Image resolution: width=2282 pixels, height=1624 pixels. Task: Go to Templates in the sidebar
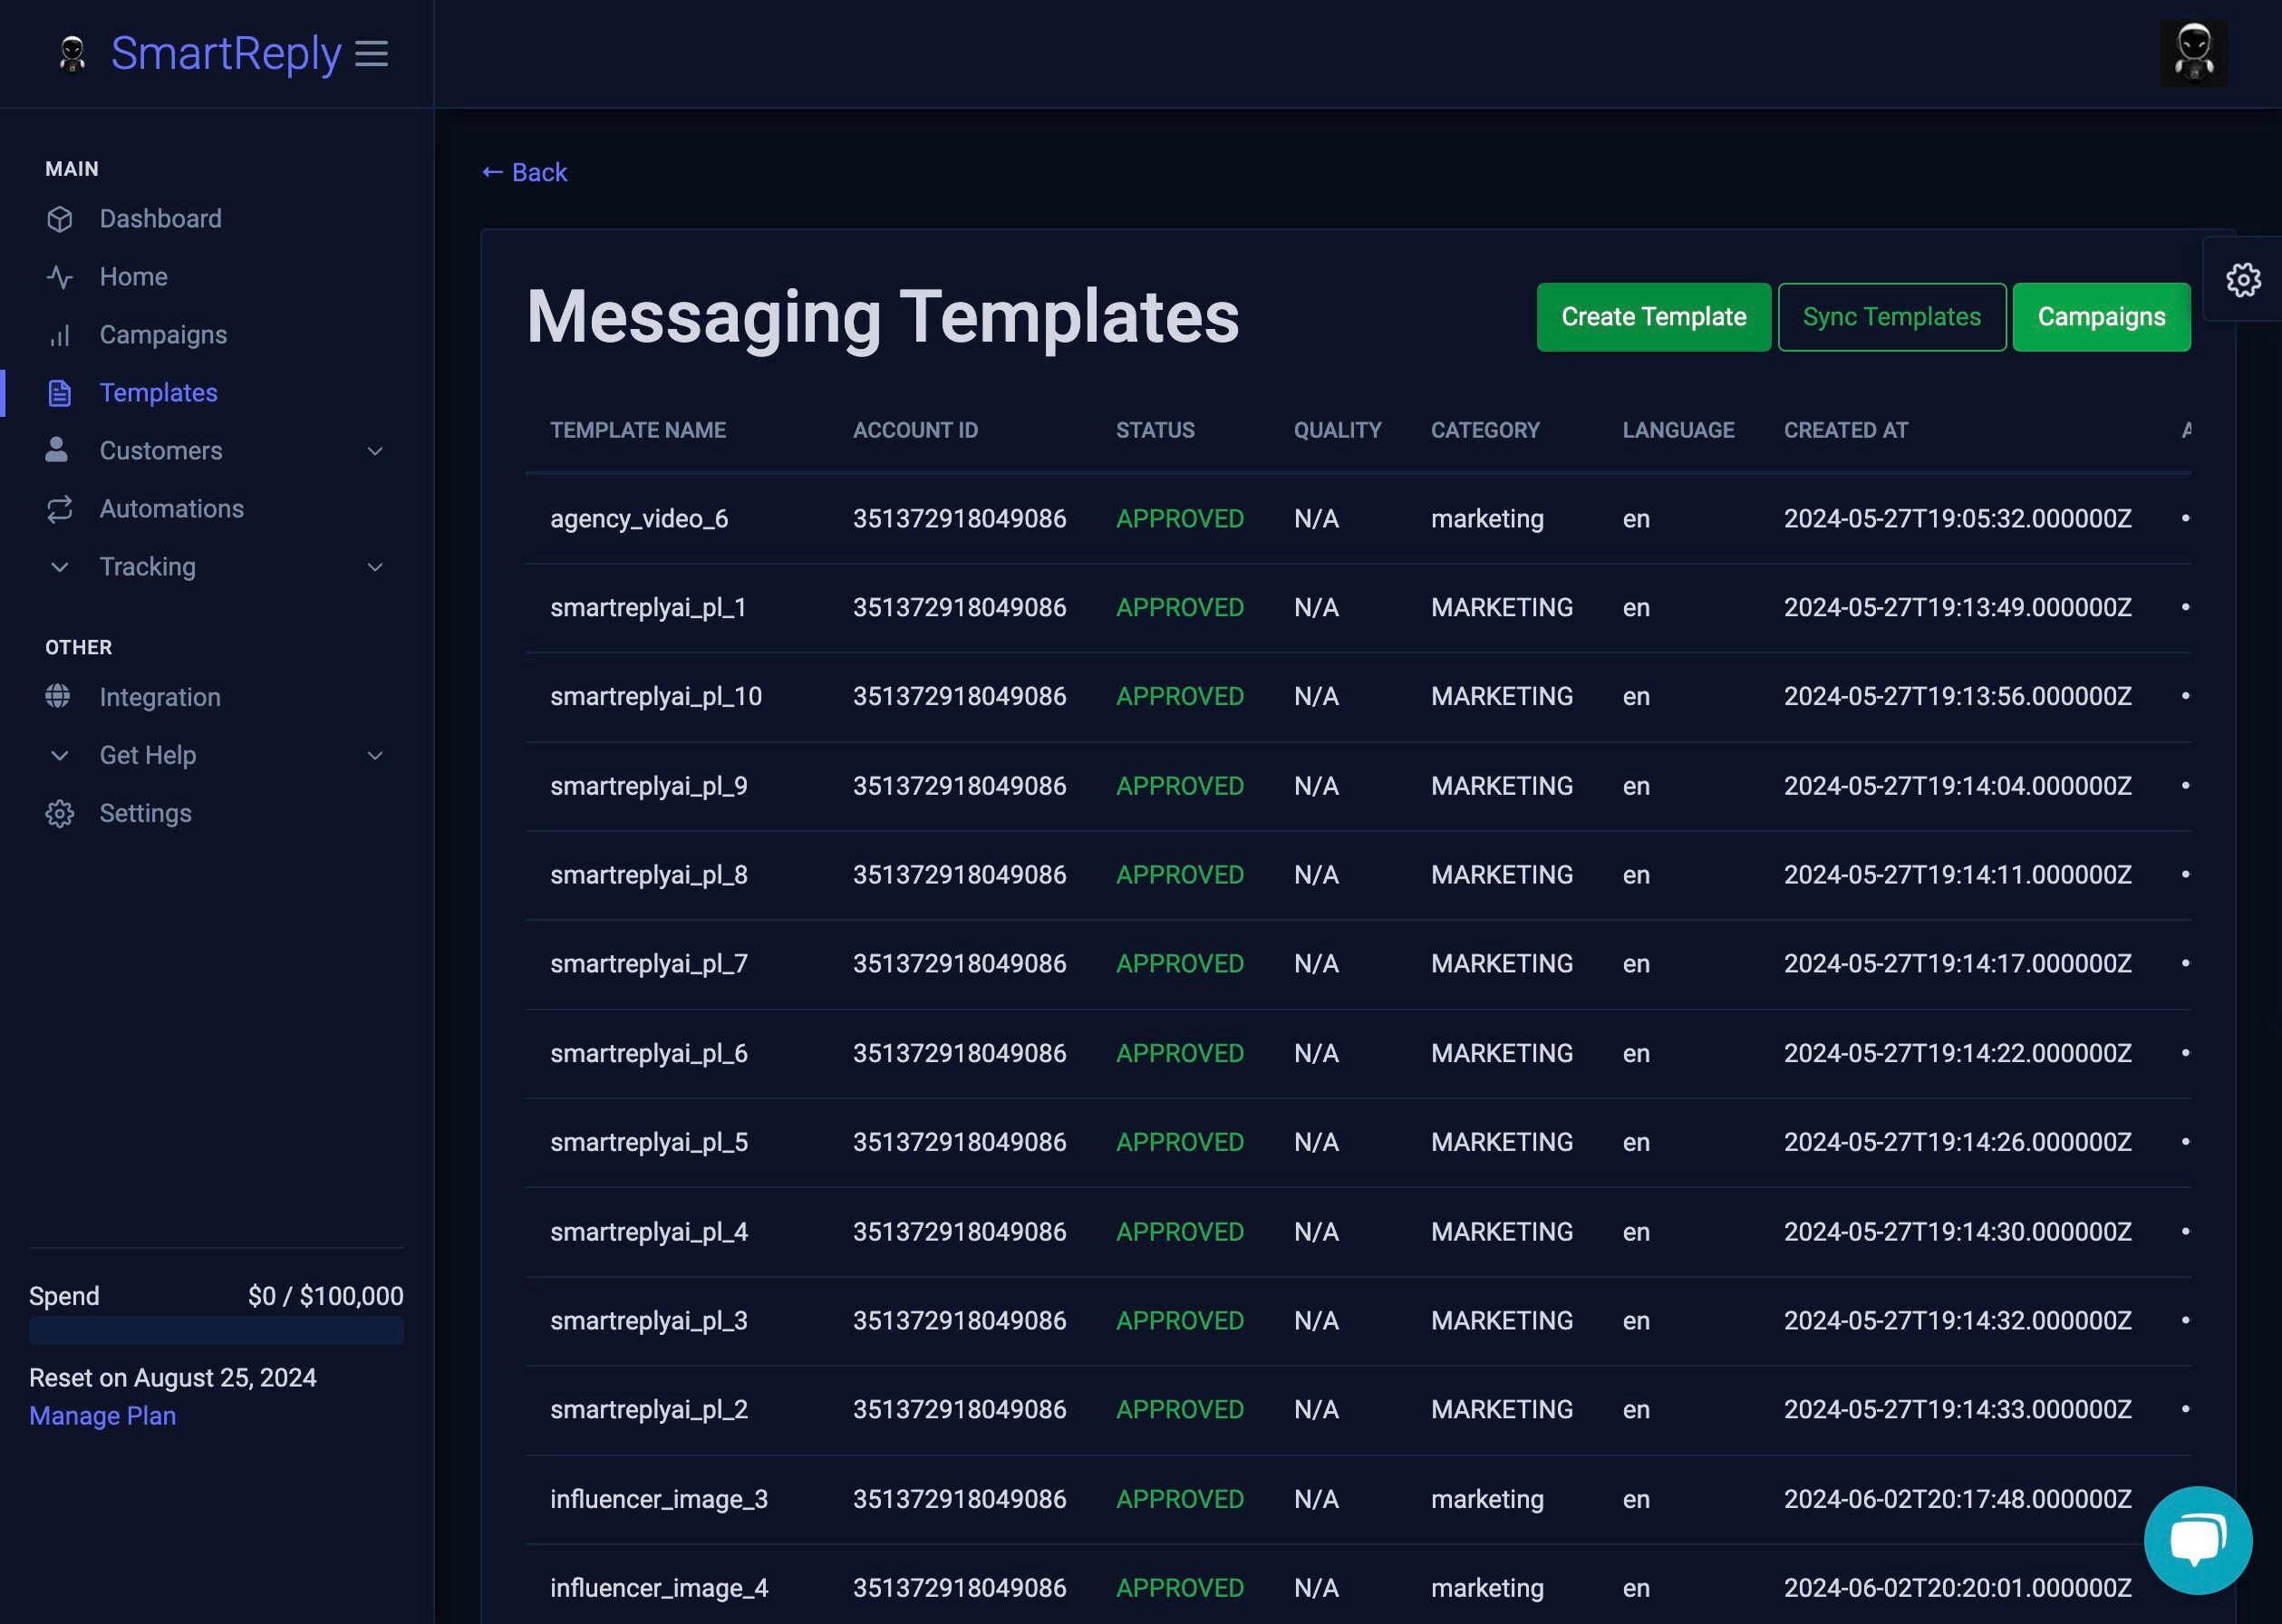(x=158, y=393)
